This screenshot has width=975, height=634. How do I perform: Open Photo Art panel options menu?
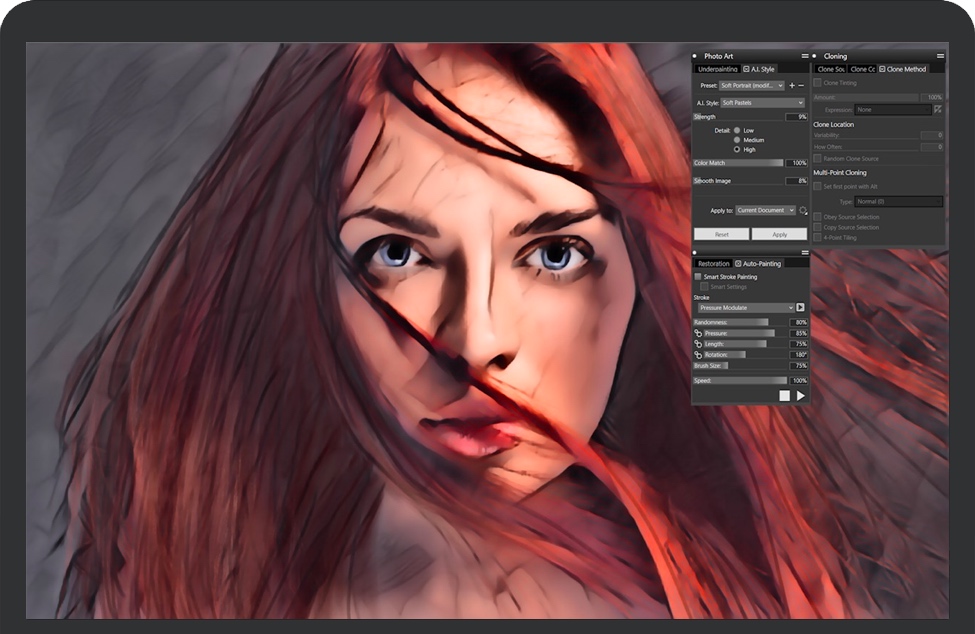pos(804,56)
